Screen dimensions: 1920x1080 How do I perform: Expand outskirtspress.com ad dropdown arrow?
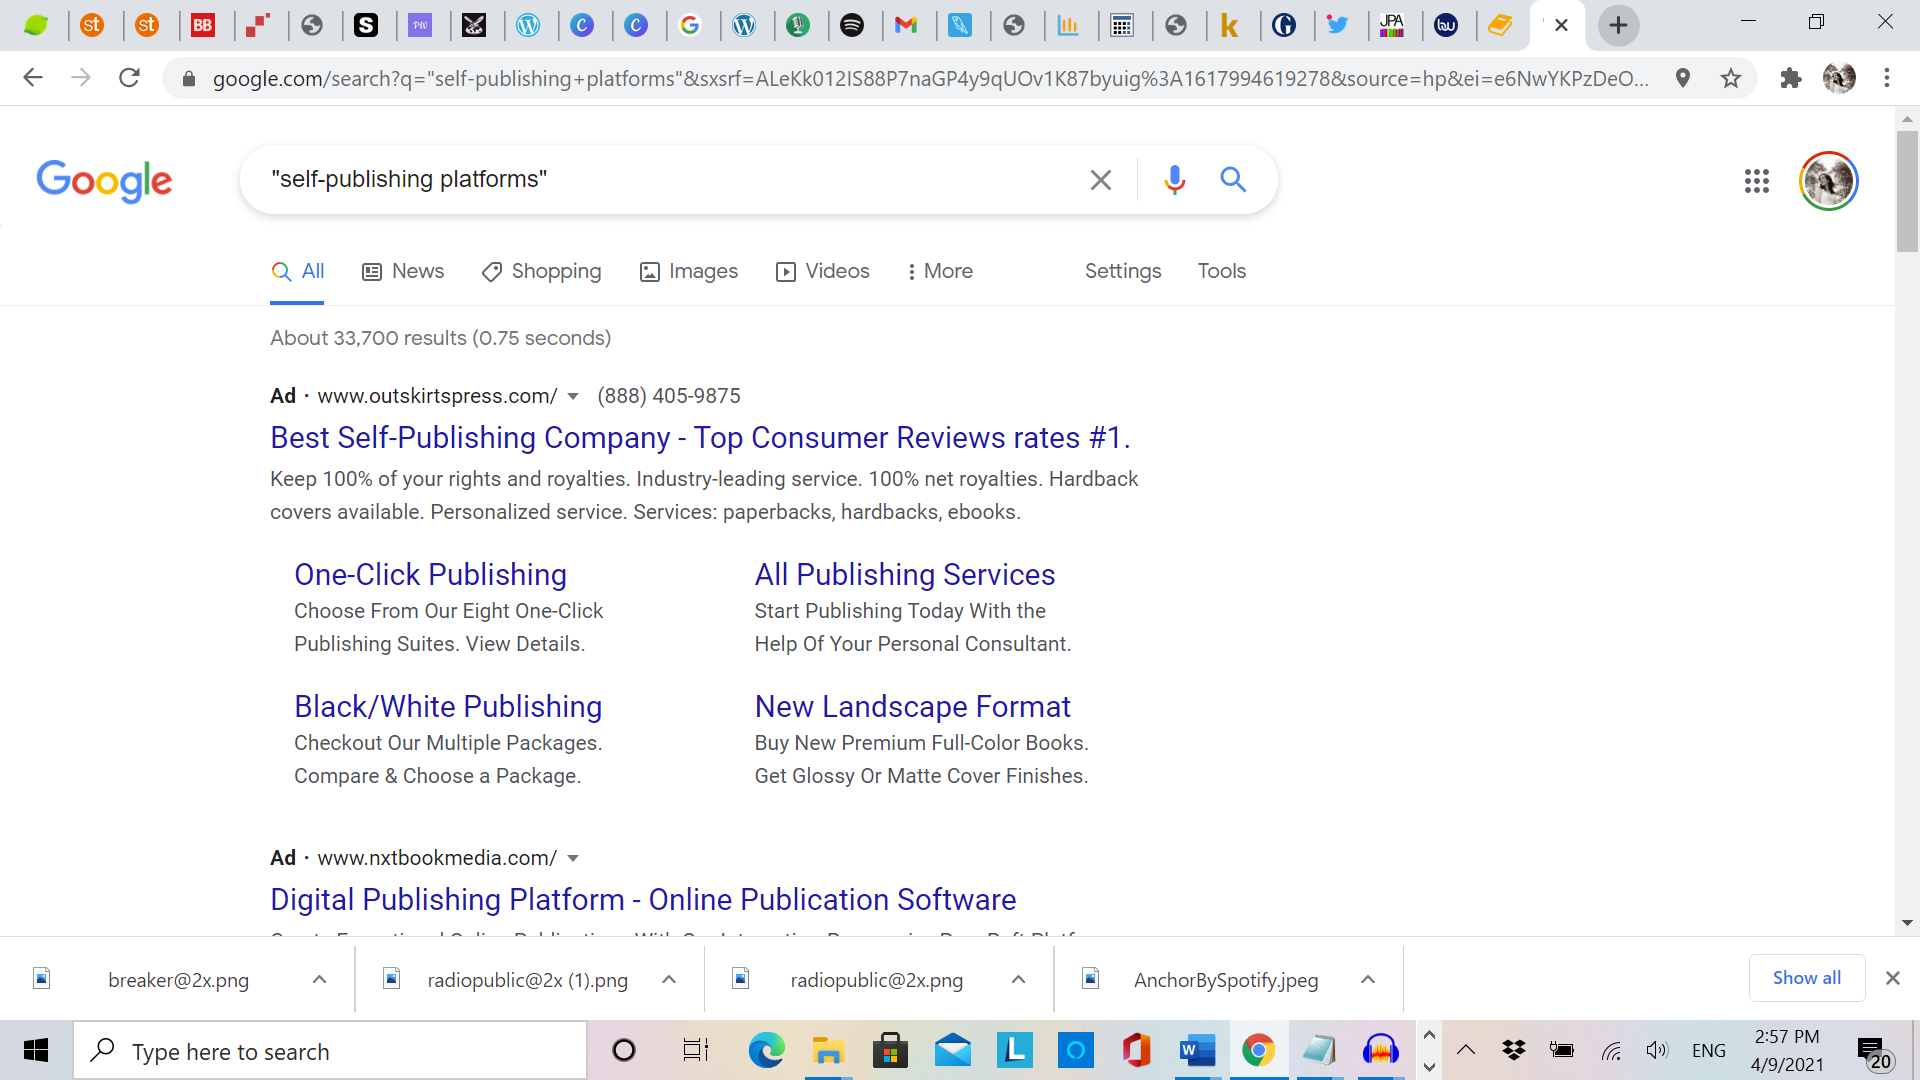(573, 397)
